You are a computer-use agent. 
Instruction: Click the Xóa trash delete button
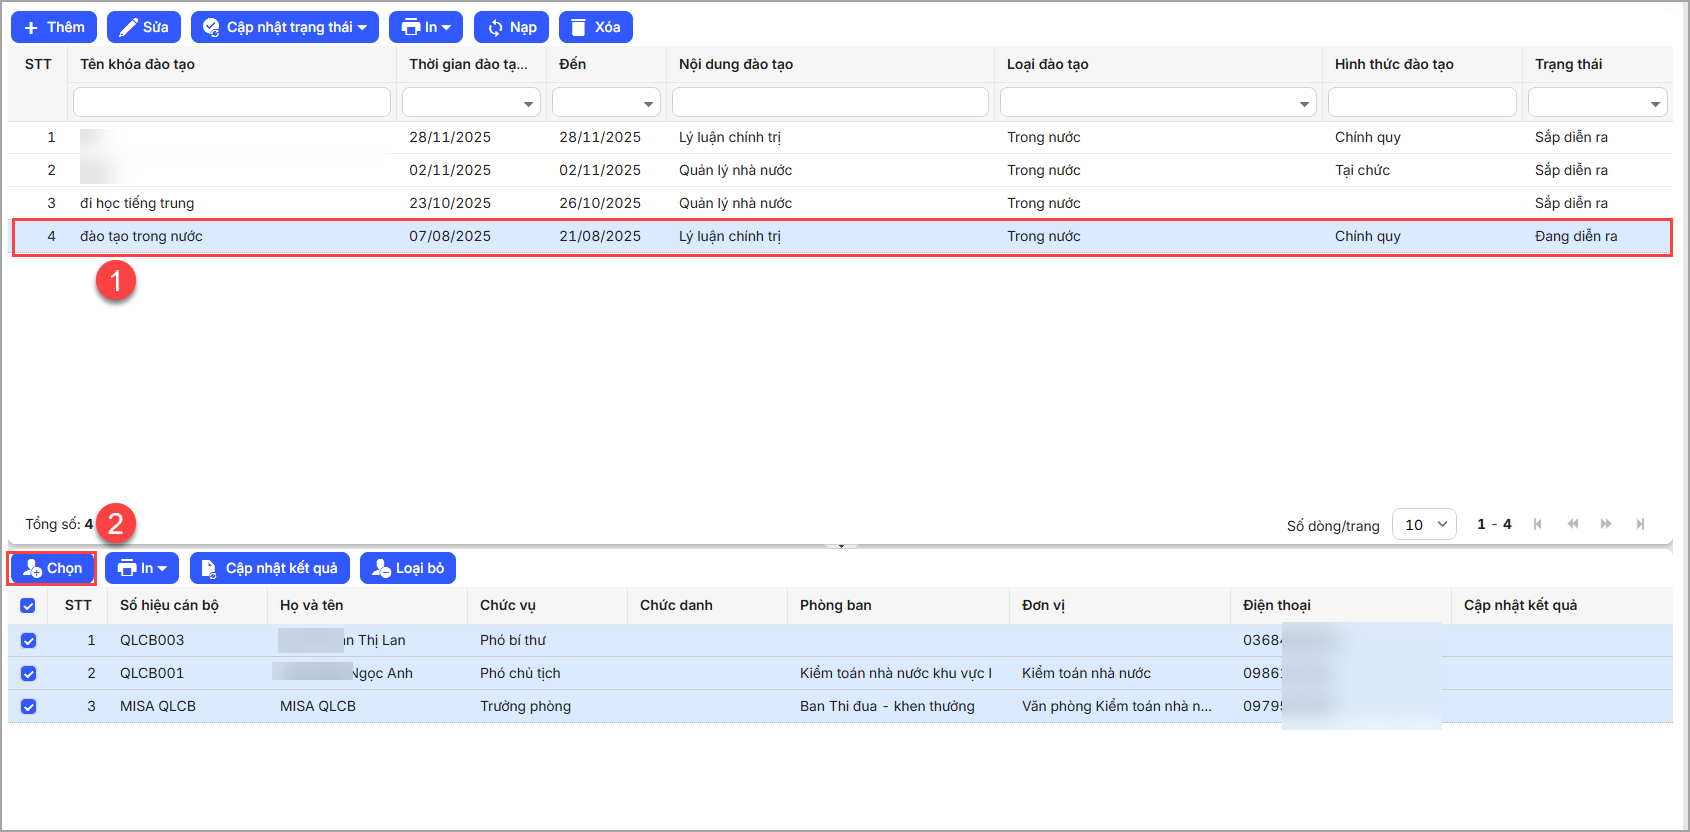595,27
